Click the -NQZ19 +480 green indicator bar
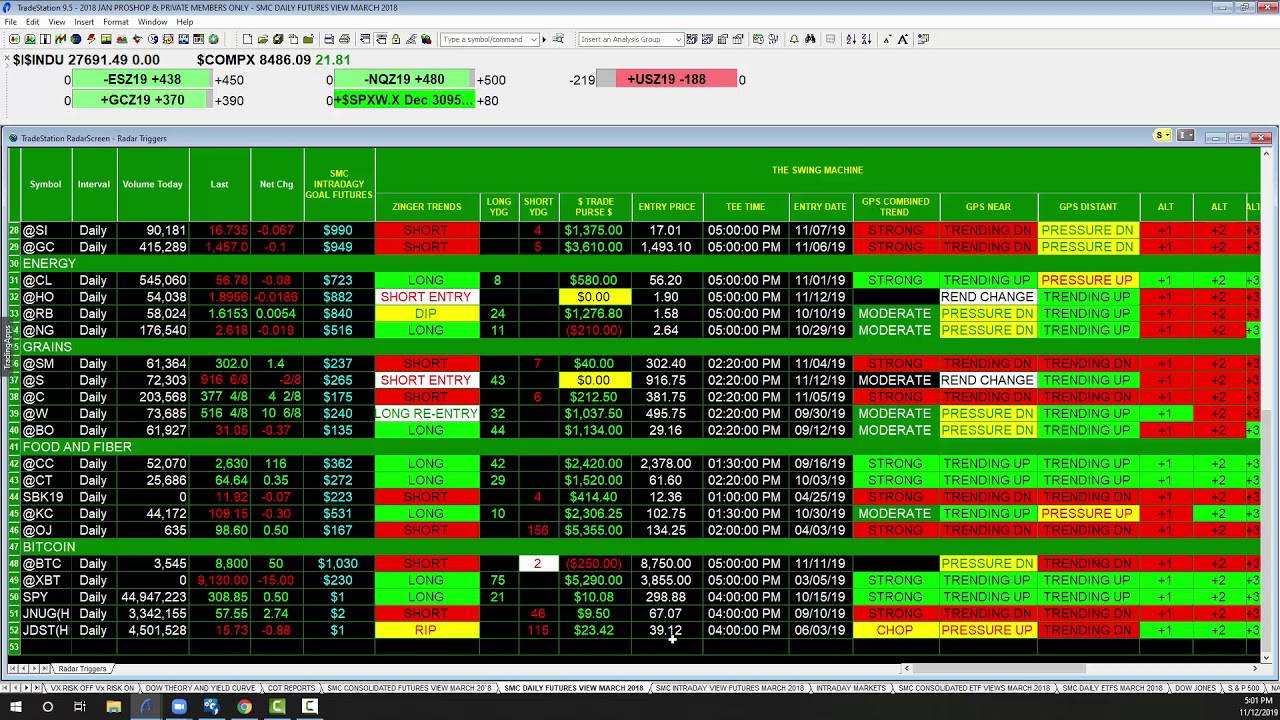 point(404,79)
